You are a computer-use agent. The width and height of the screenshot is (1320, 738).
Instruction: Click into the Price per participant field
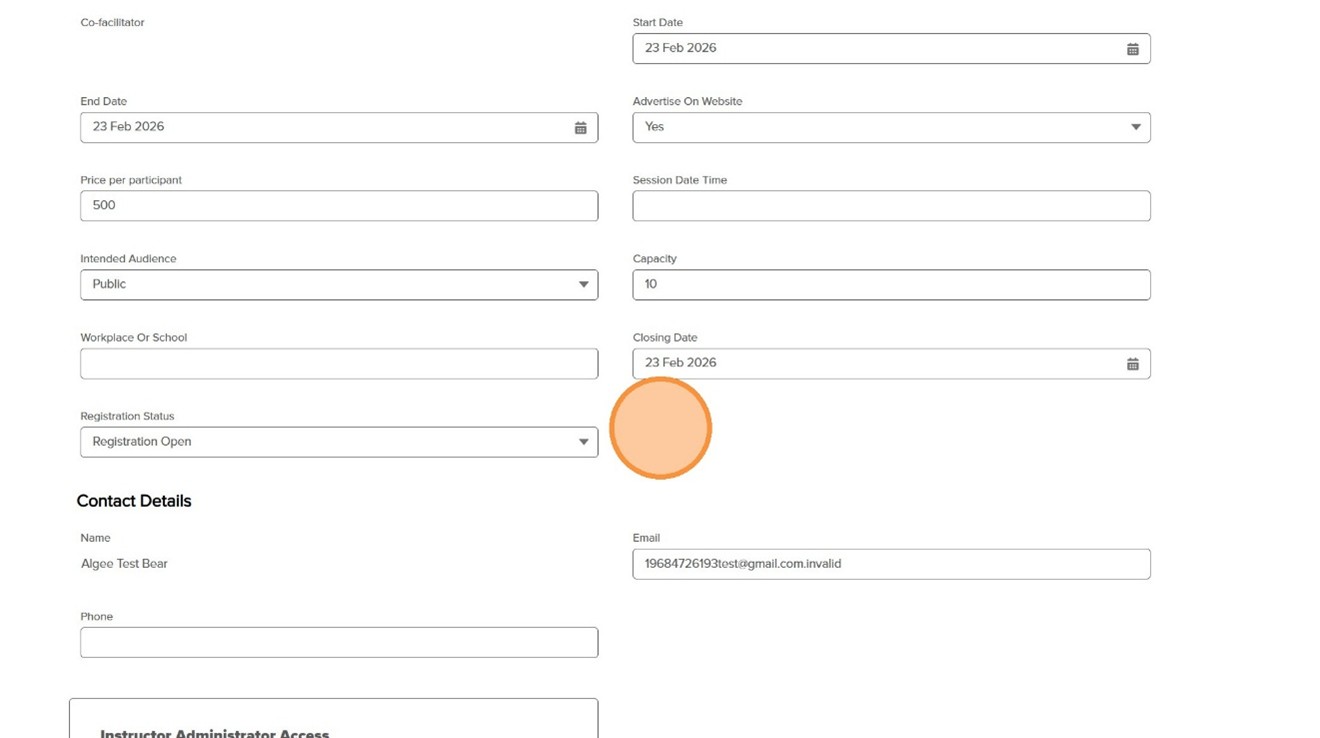pyautogui.click(x=338, y=206)
